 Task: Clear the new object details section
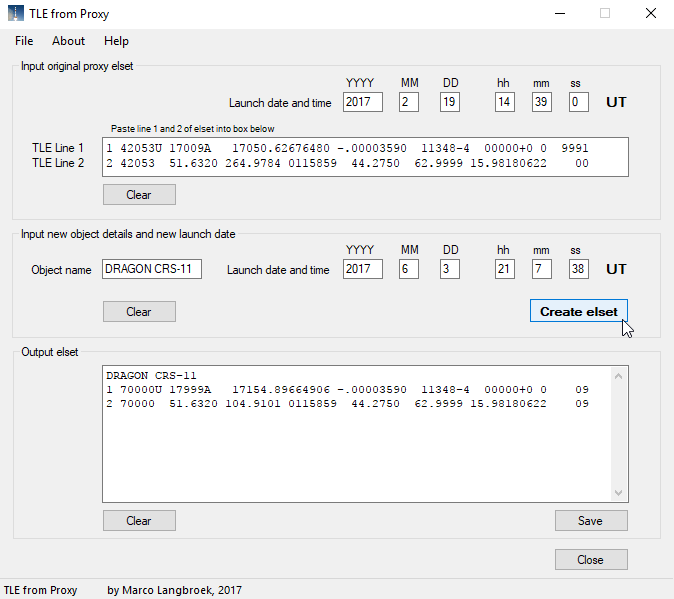pos(139,312)
